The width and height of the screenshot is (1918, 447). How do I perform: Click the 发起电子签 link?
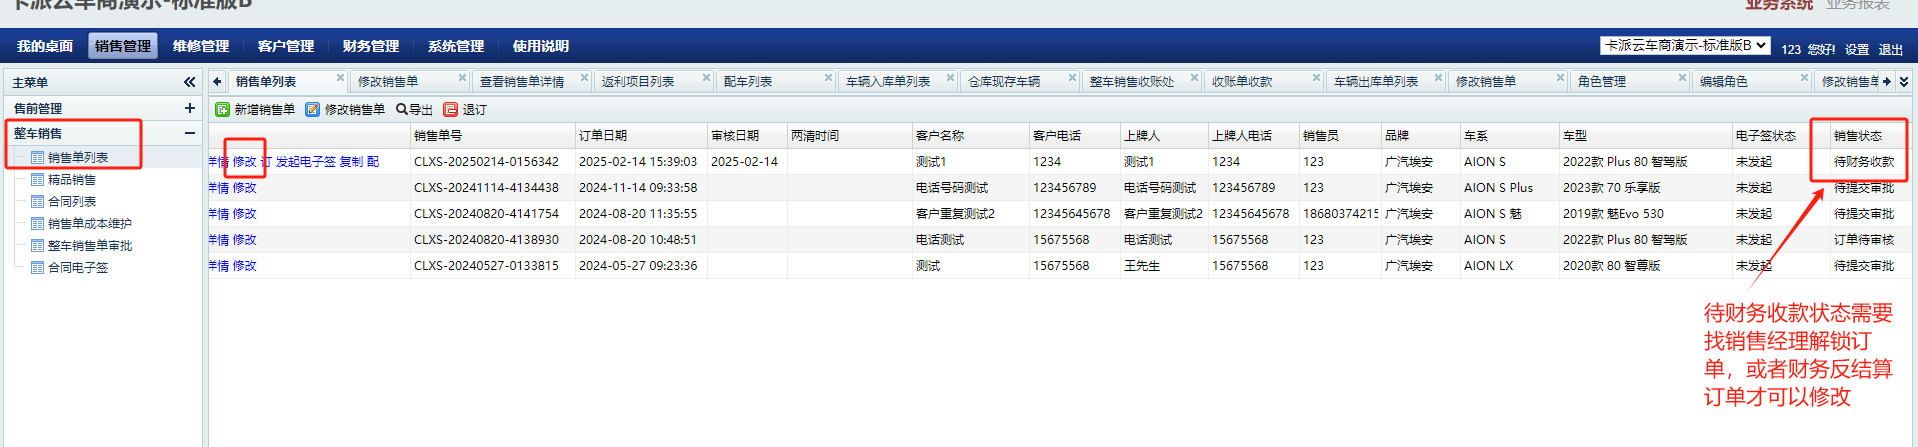(306, 162)
